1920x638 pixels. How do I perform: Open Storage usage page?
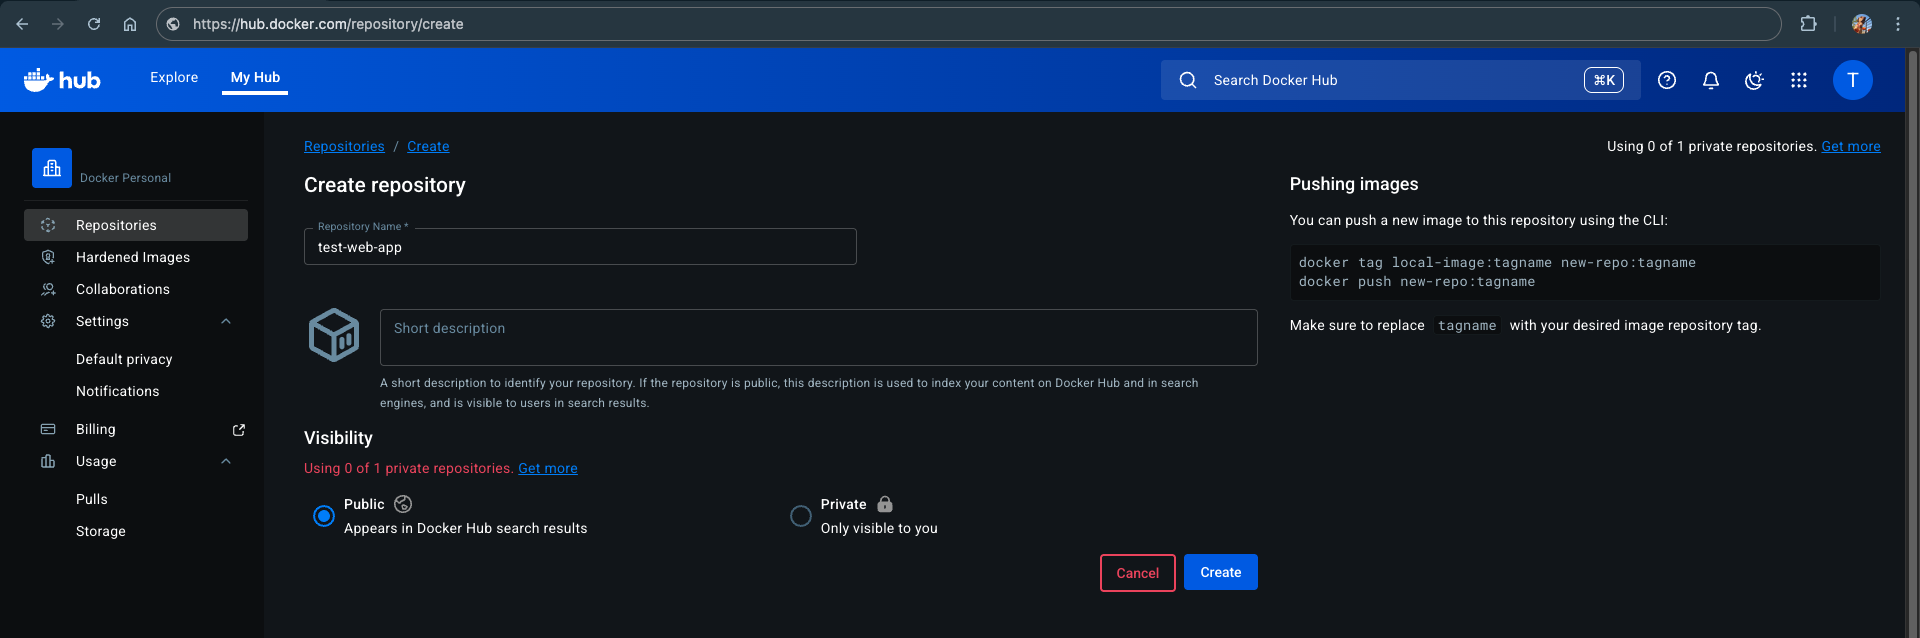101,531
